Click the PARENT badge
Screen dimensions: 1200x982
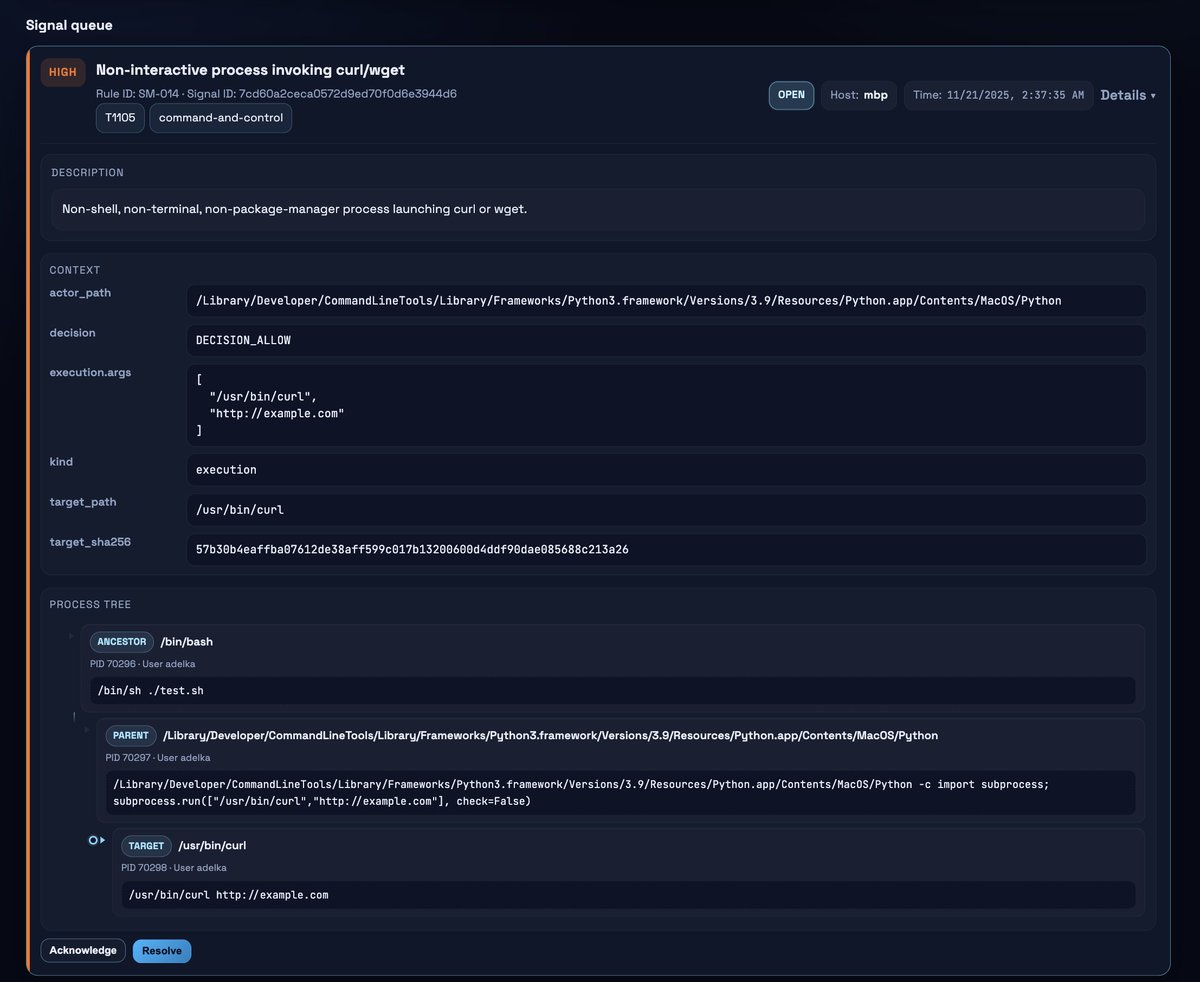131,735
